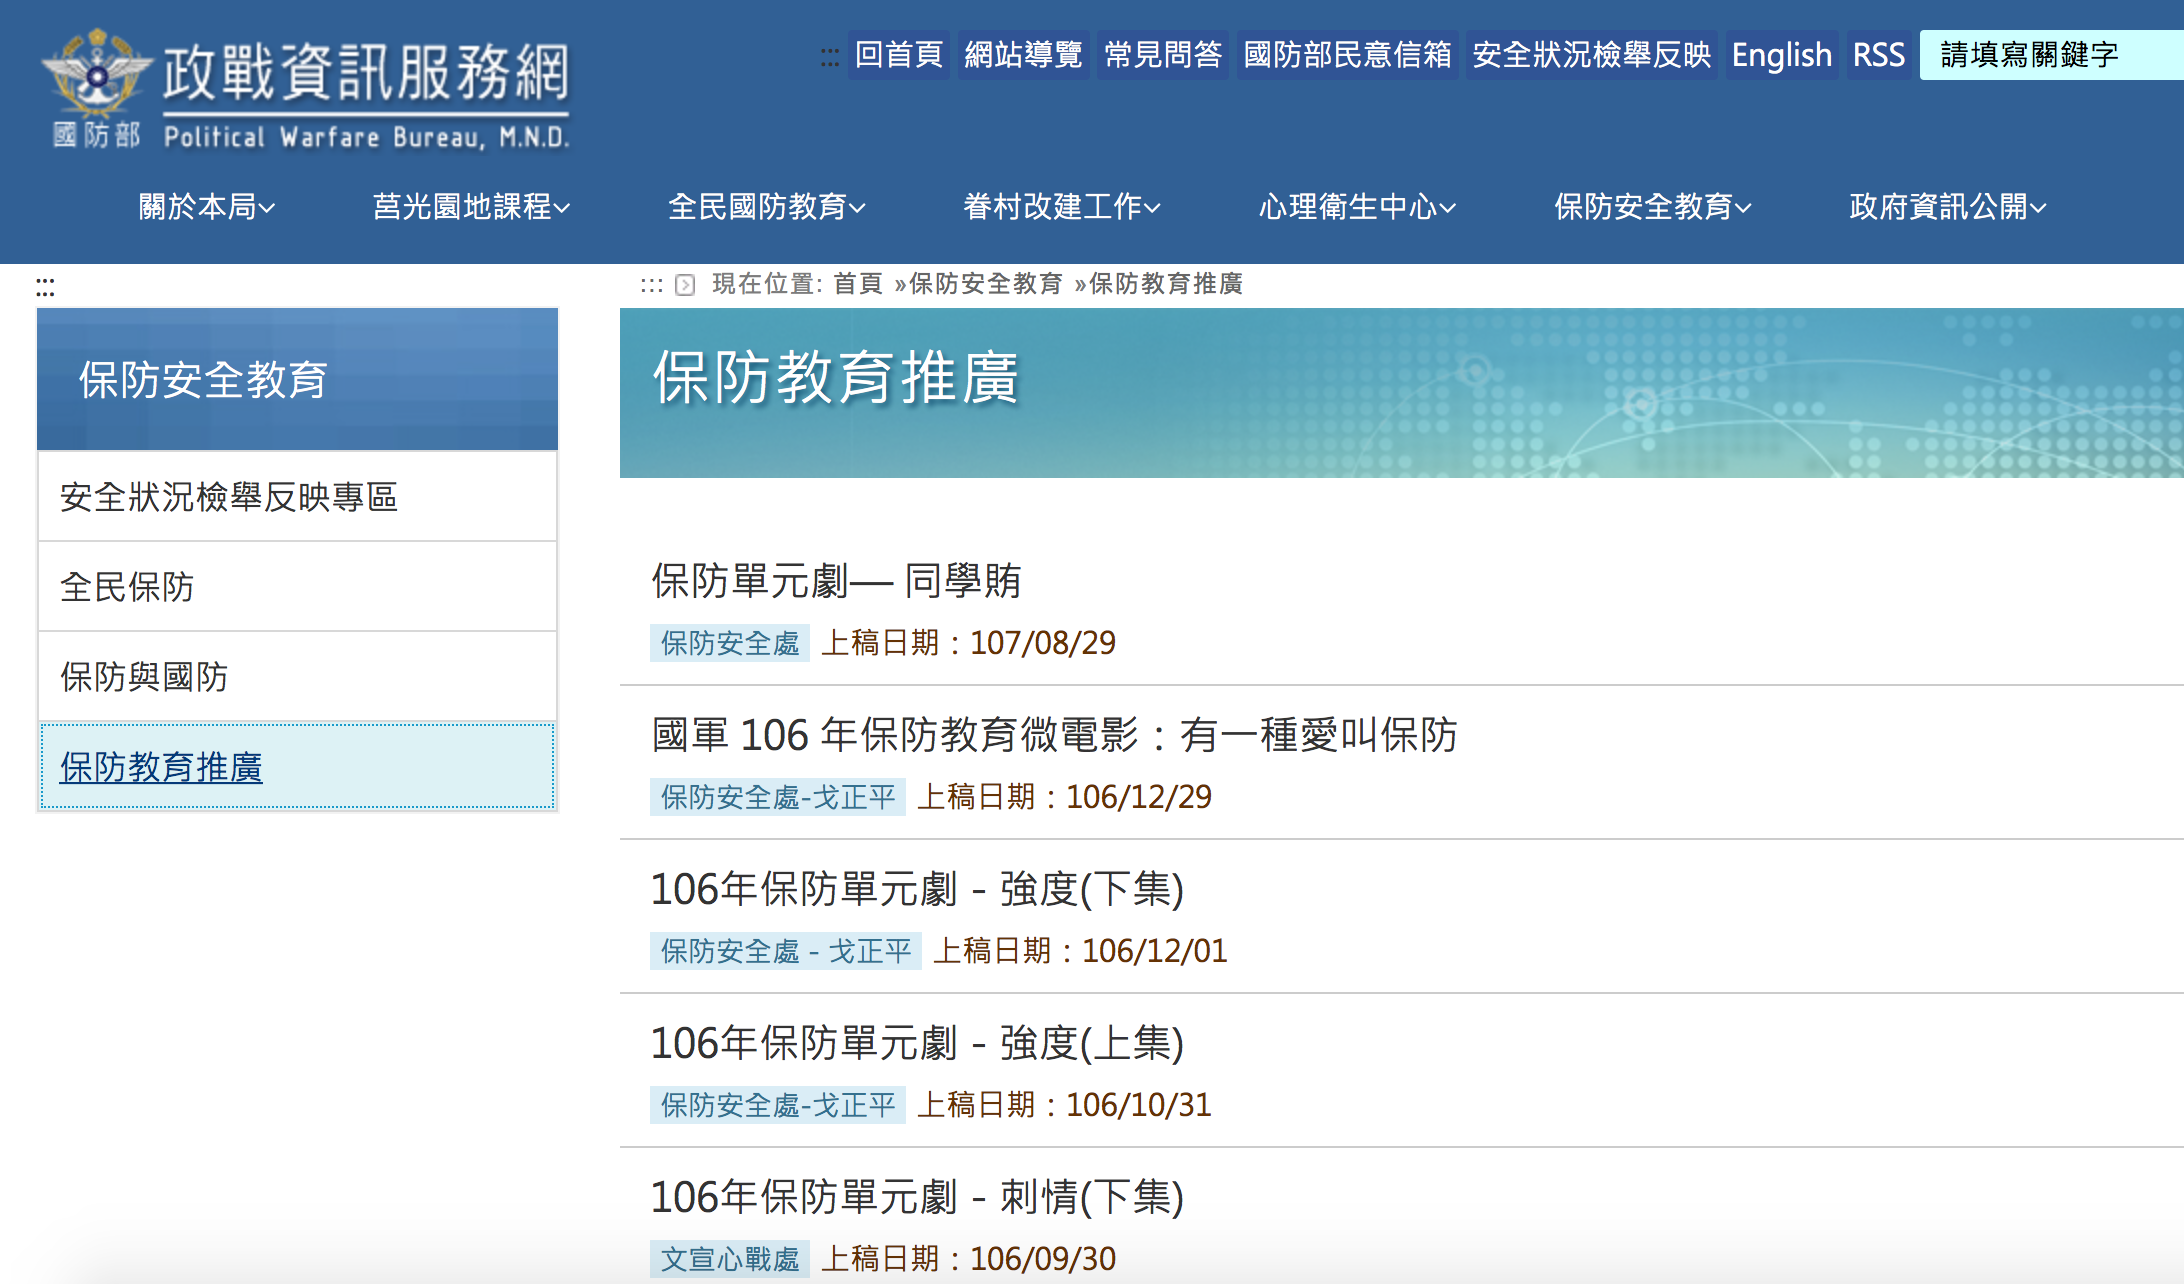This screenshot has height=1284, width=2184.
Task: Select 安全狀況檢舉反映專區 in the sidebar
Action: 229,497
